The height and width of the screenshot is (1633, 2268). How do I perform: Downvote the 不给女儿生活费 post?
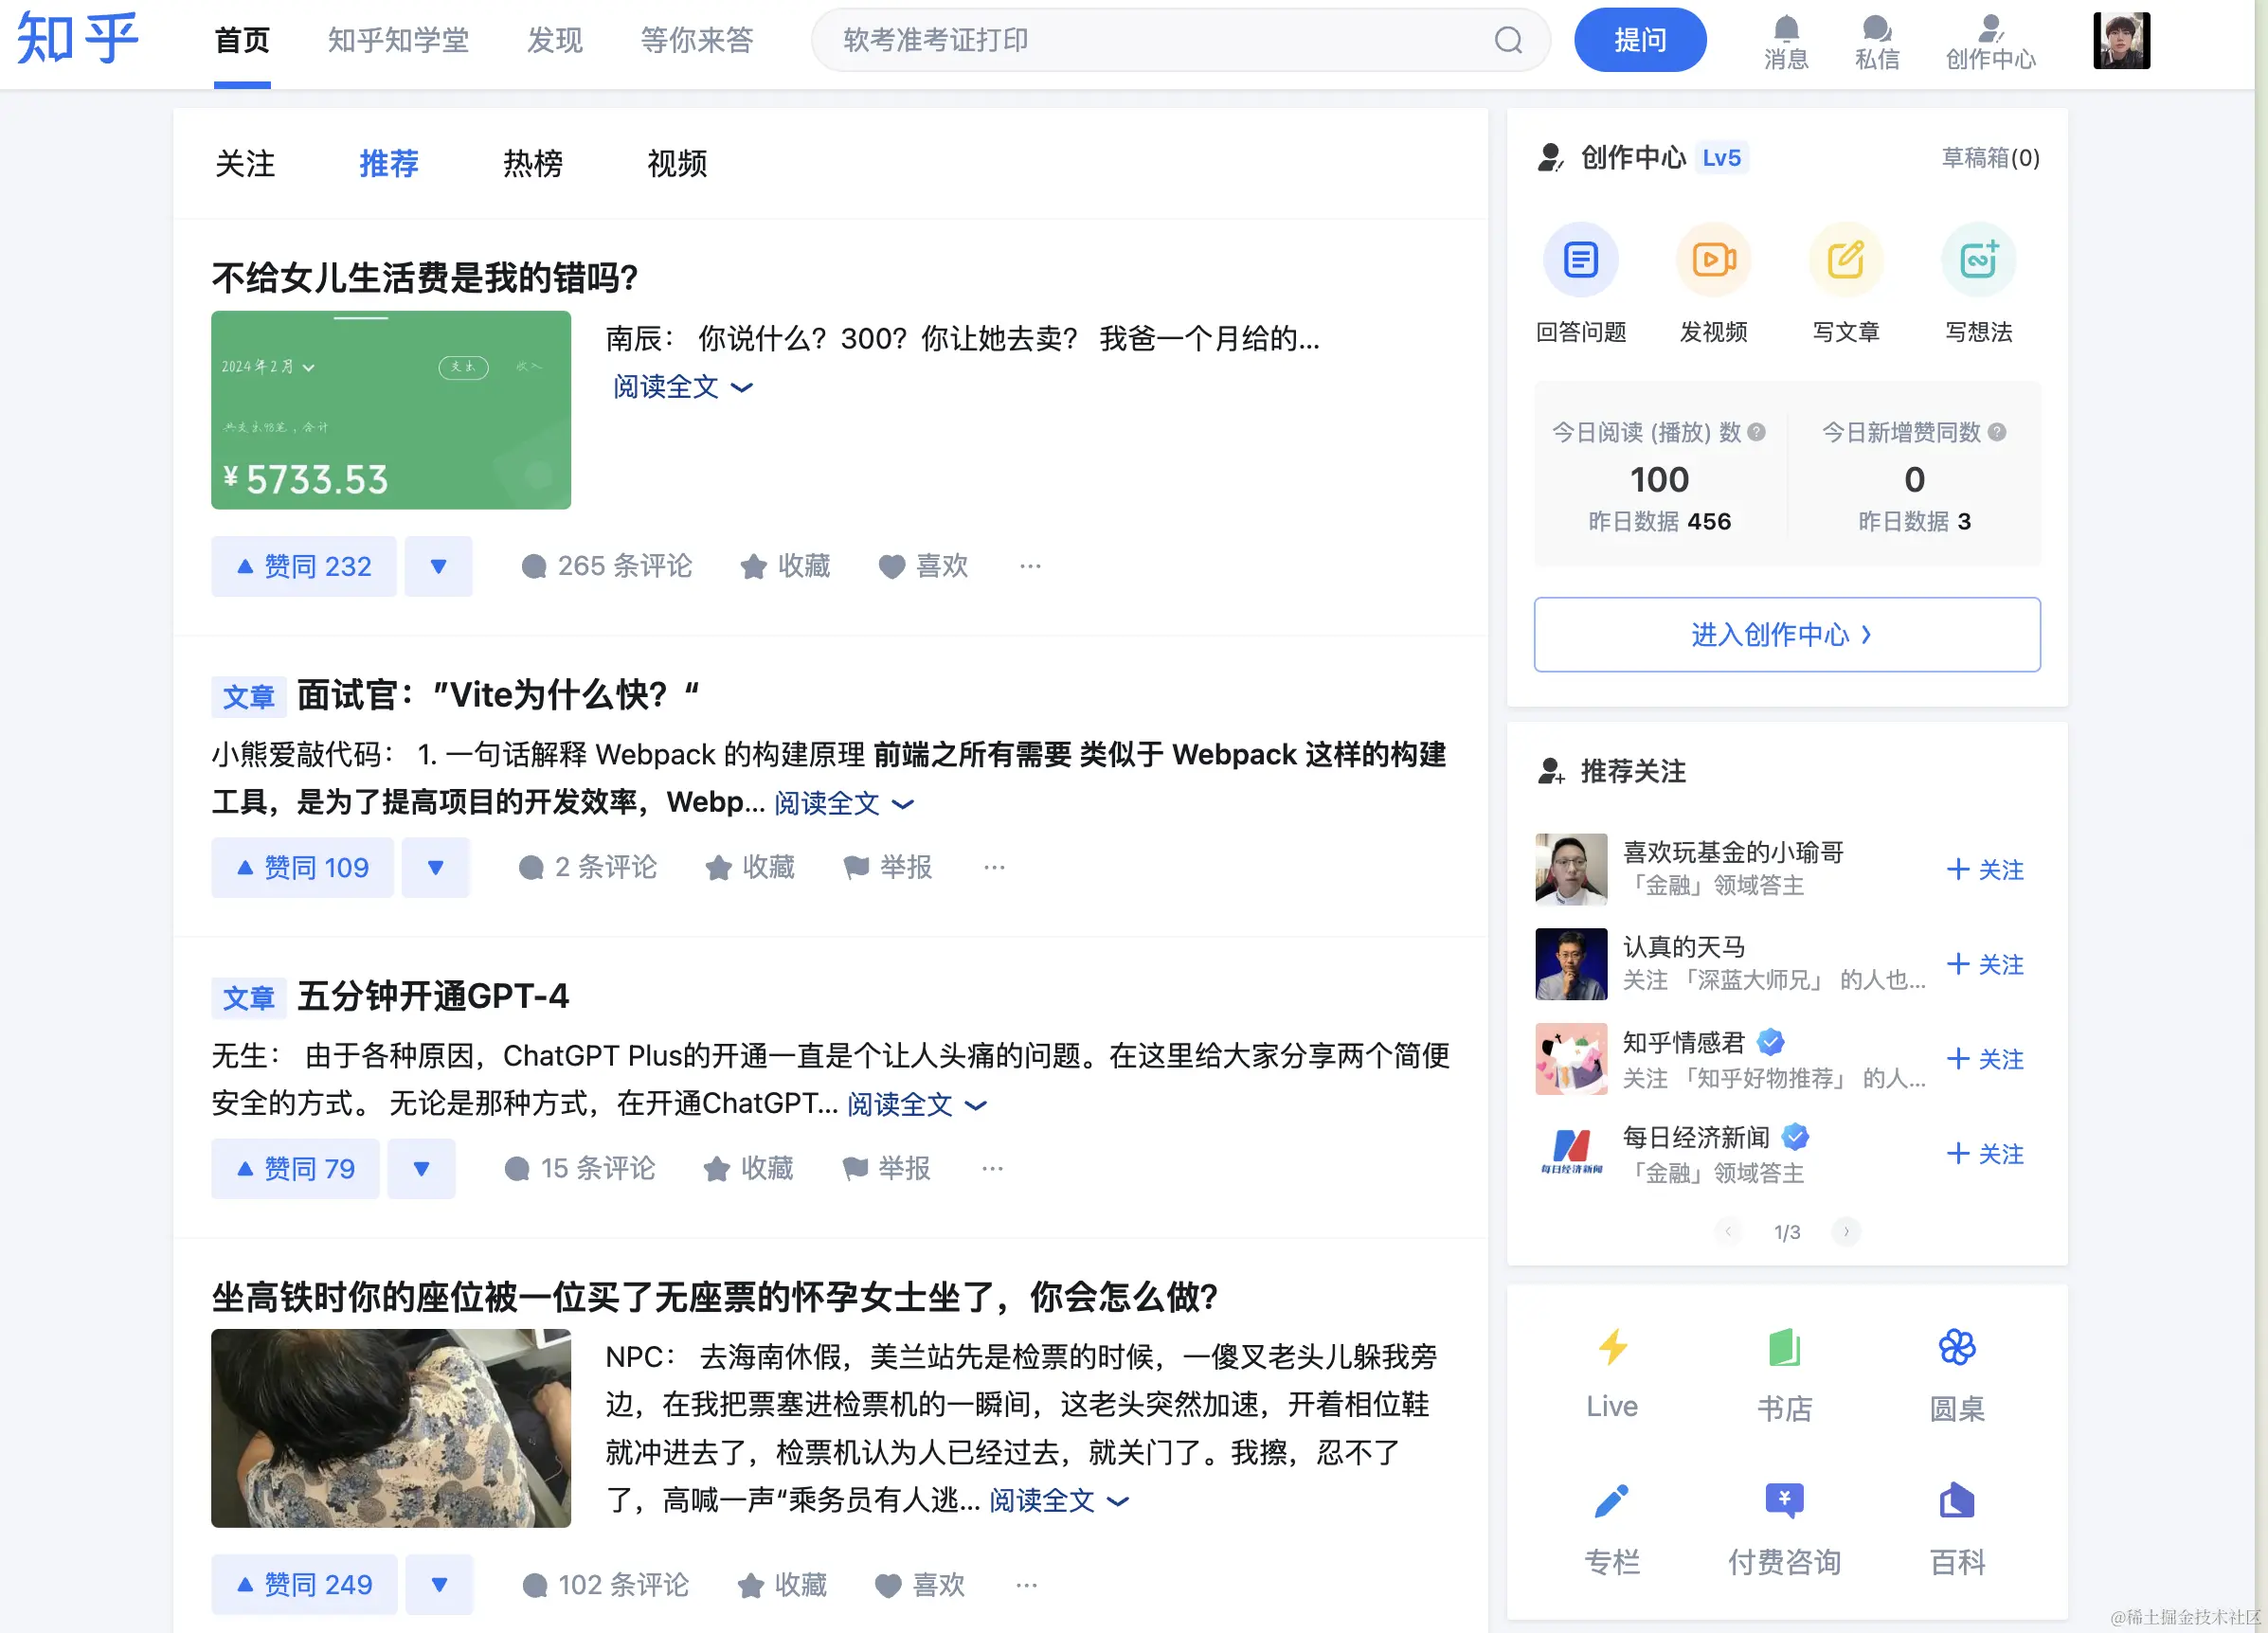point(438,566)
